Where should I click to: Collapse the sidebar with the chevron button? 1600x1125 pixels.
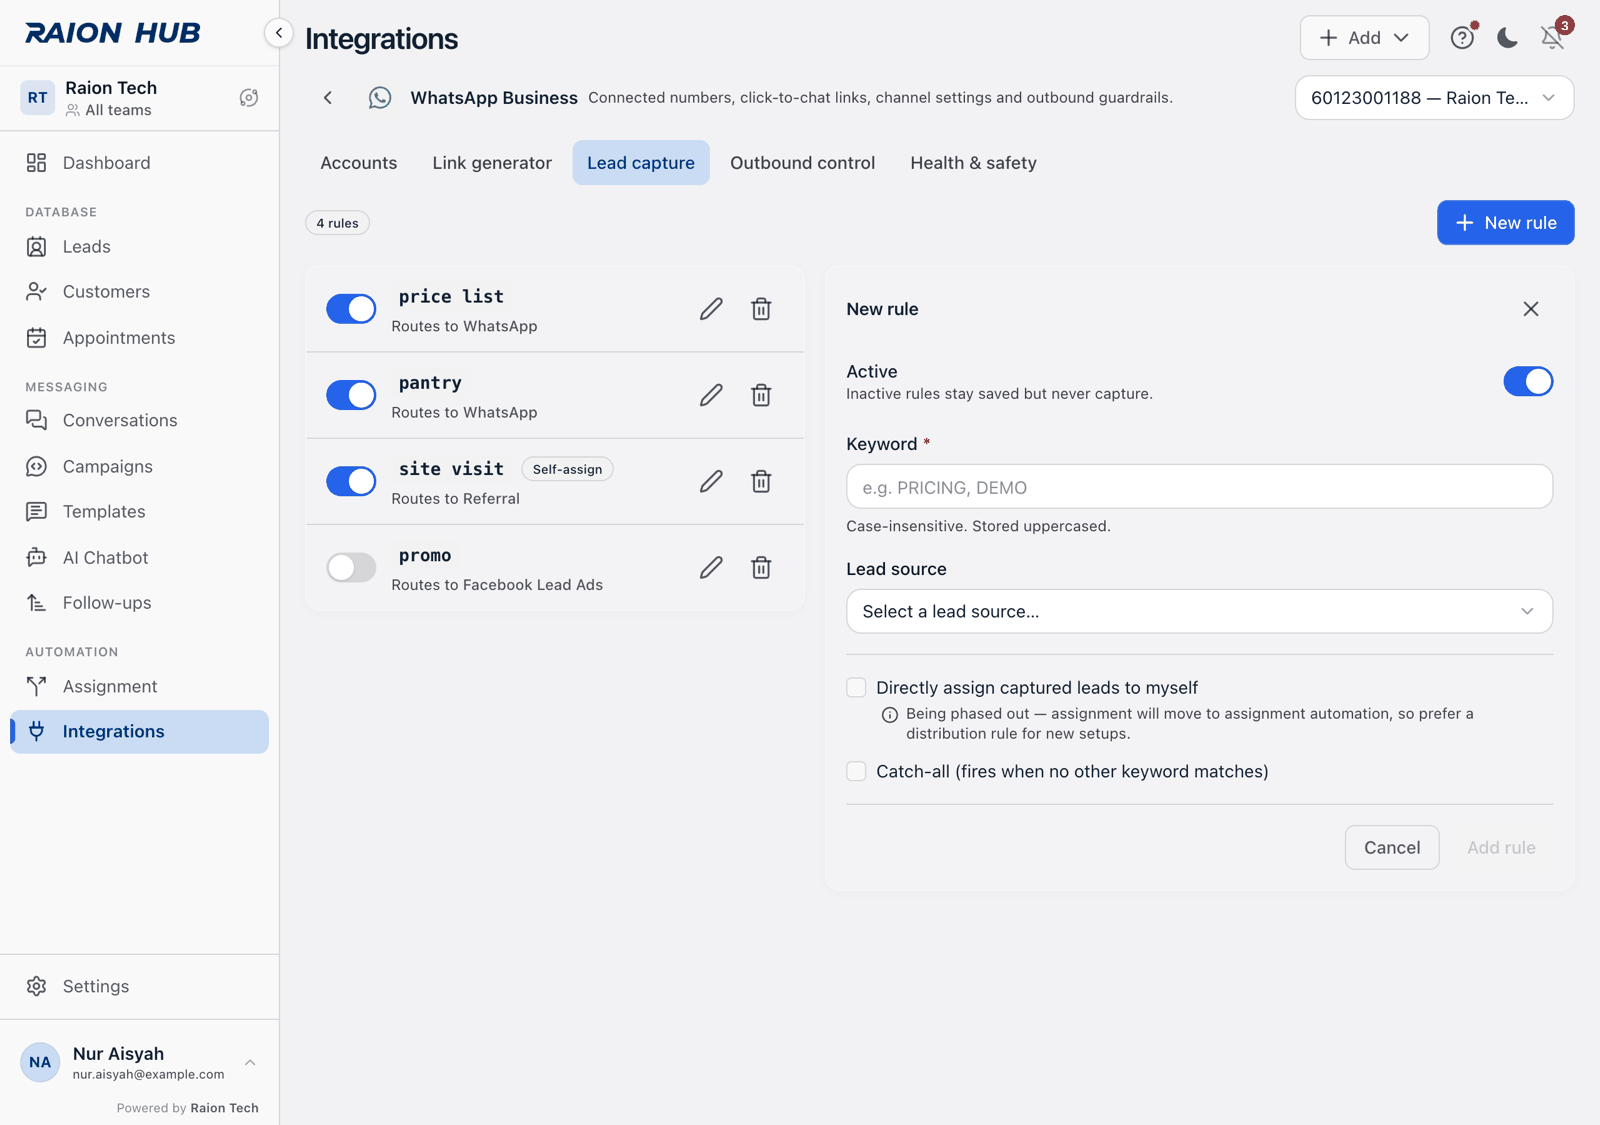[279, 33]
